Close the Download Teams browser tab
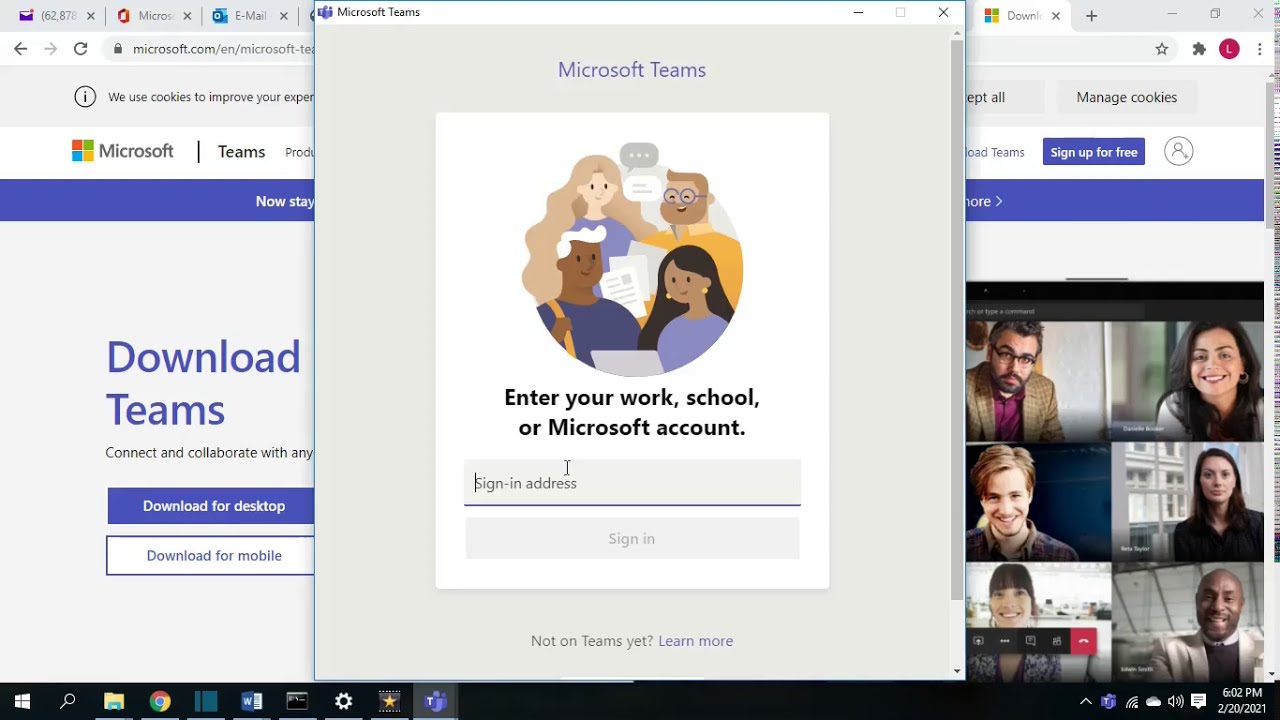This screenshot has width=1280, height=720. [1055, 16]
